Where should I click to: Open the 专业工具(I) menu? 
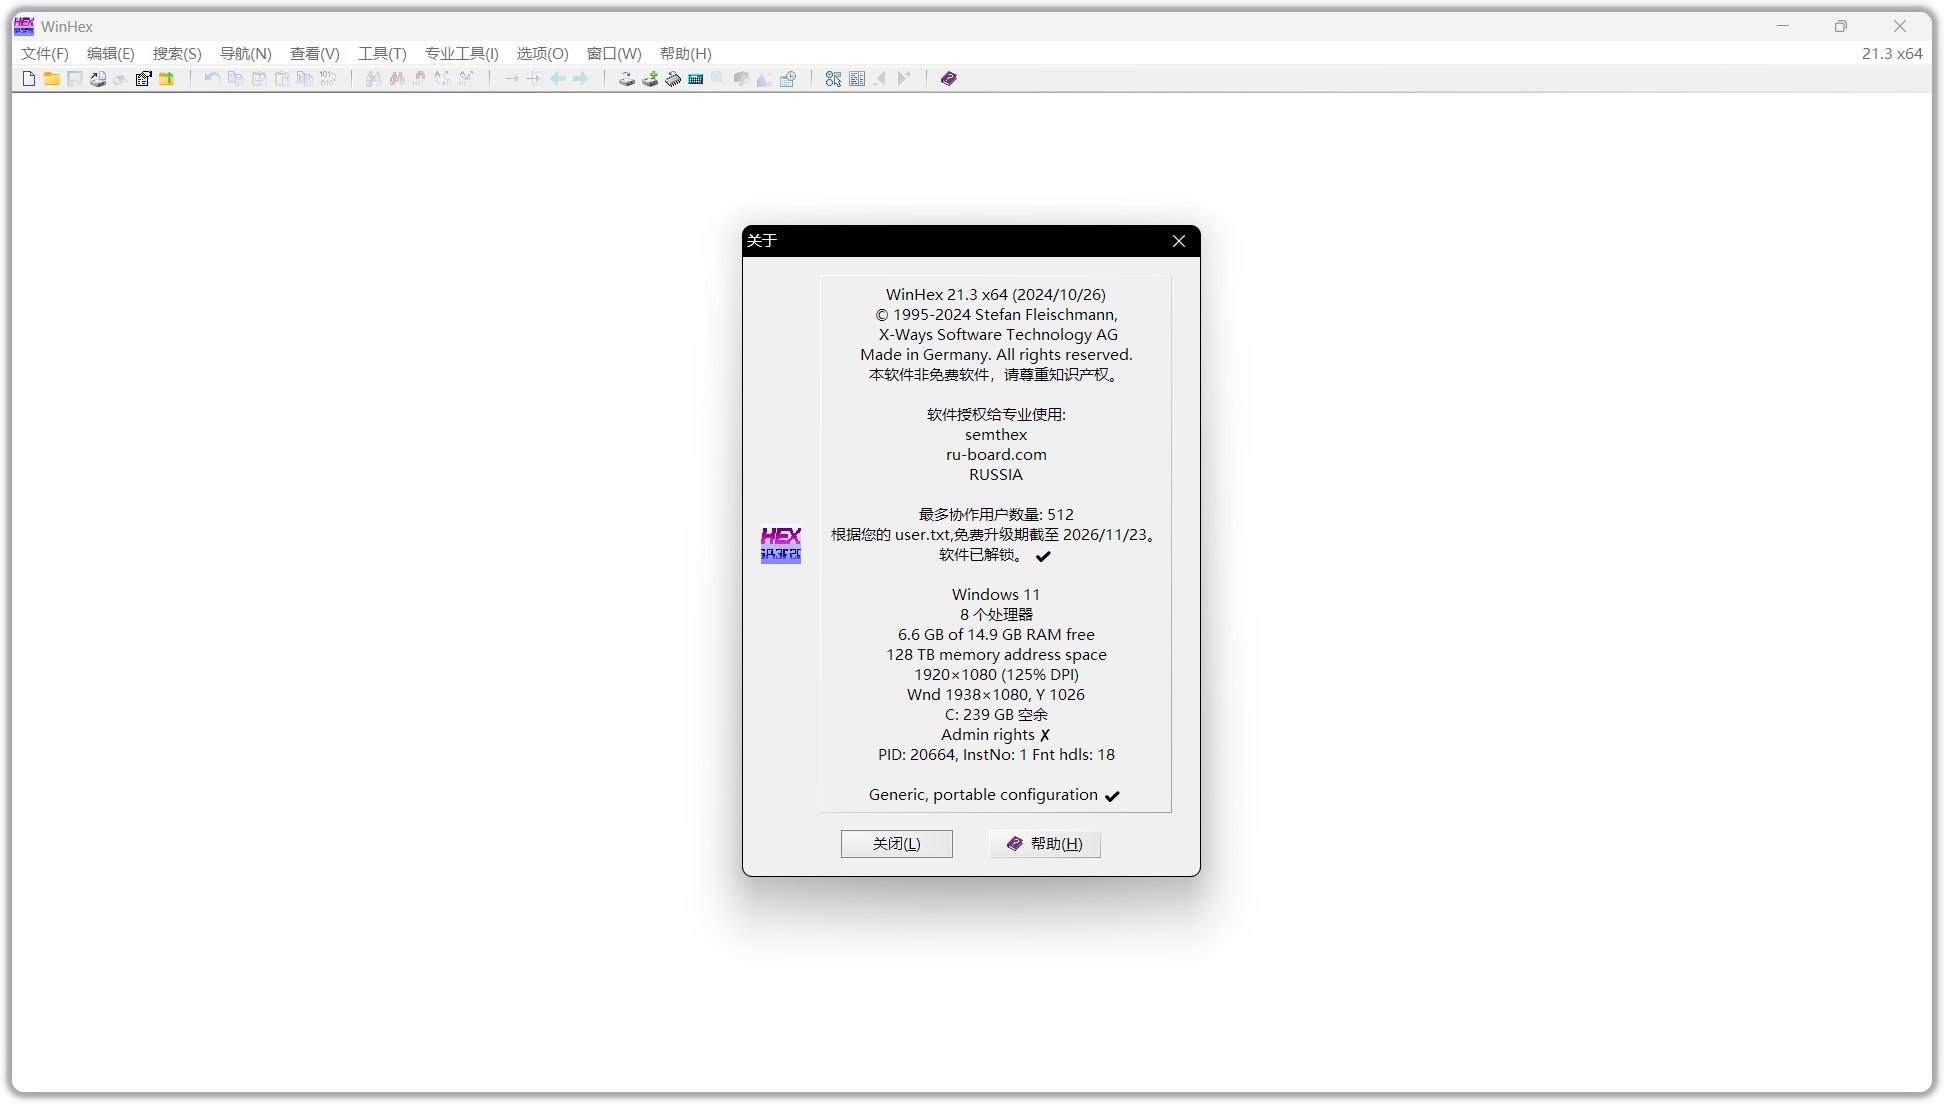(460, 54)
